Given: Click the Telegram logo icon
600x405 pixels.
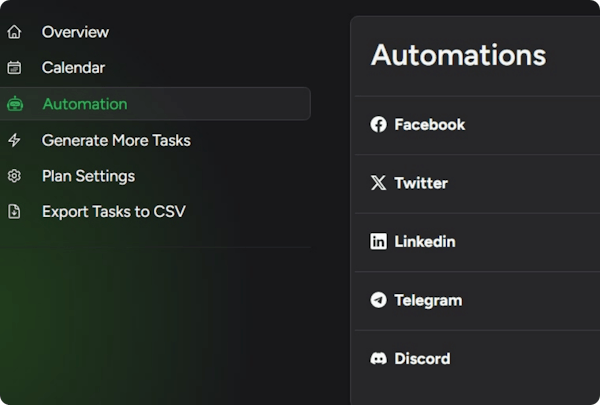Looking at the screenshot, I should tap(378, 300).
